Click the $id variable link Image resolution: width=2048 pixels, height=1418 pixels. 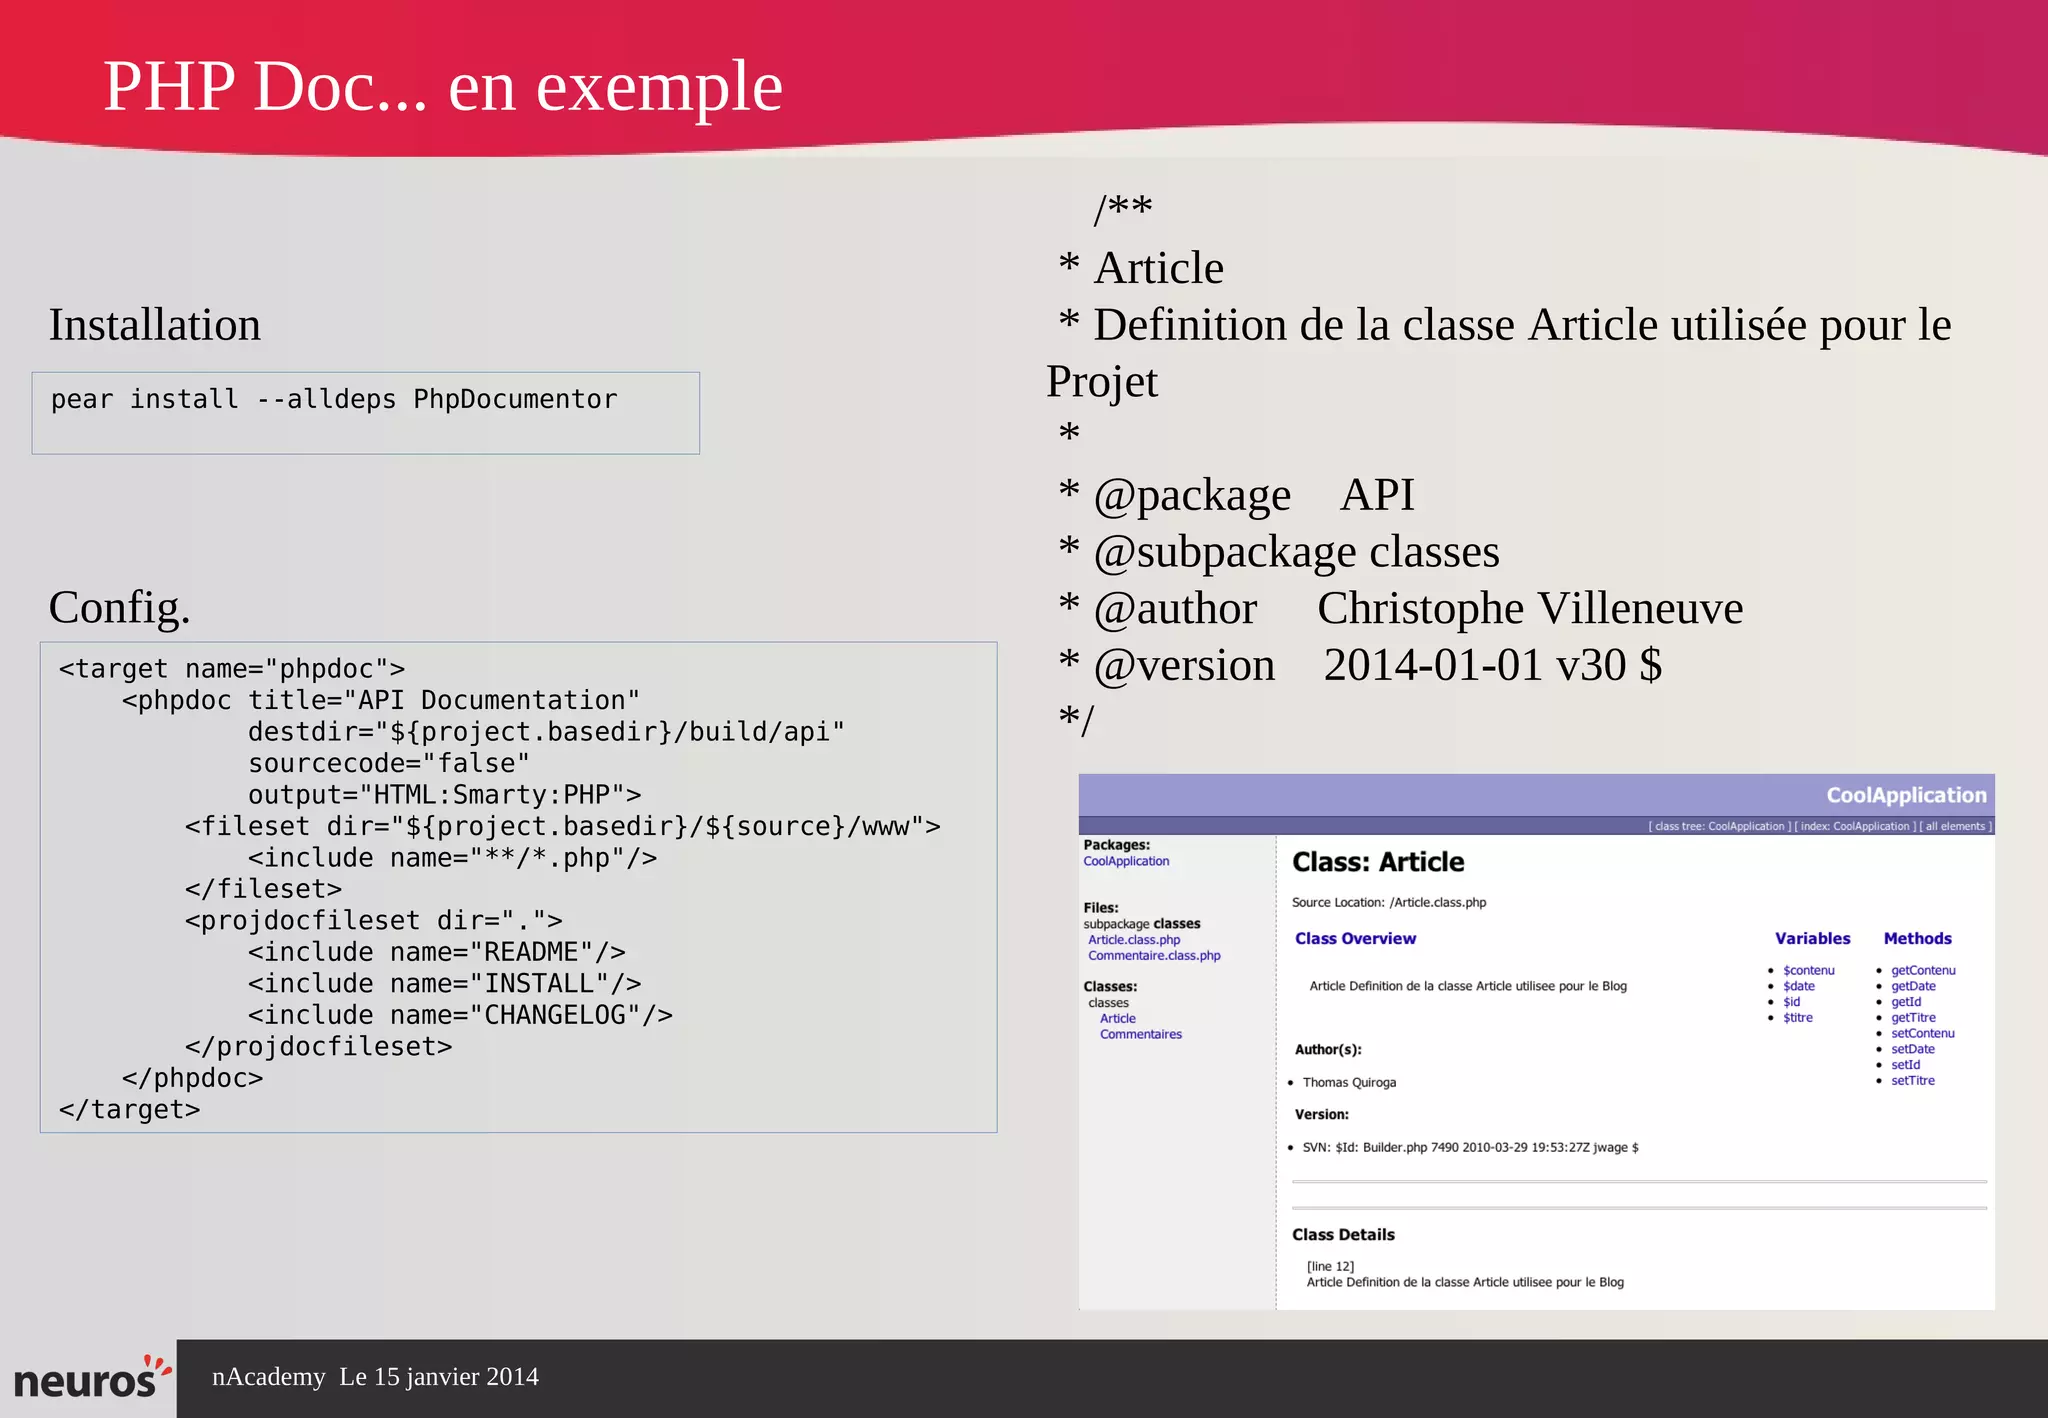tap(1791, 1002)
